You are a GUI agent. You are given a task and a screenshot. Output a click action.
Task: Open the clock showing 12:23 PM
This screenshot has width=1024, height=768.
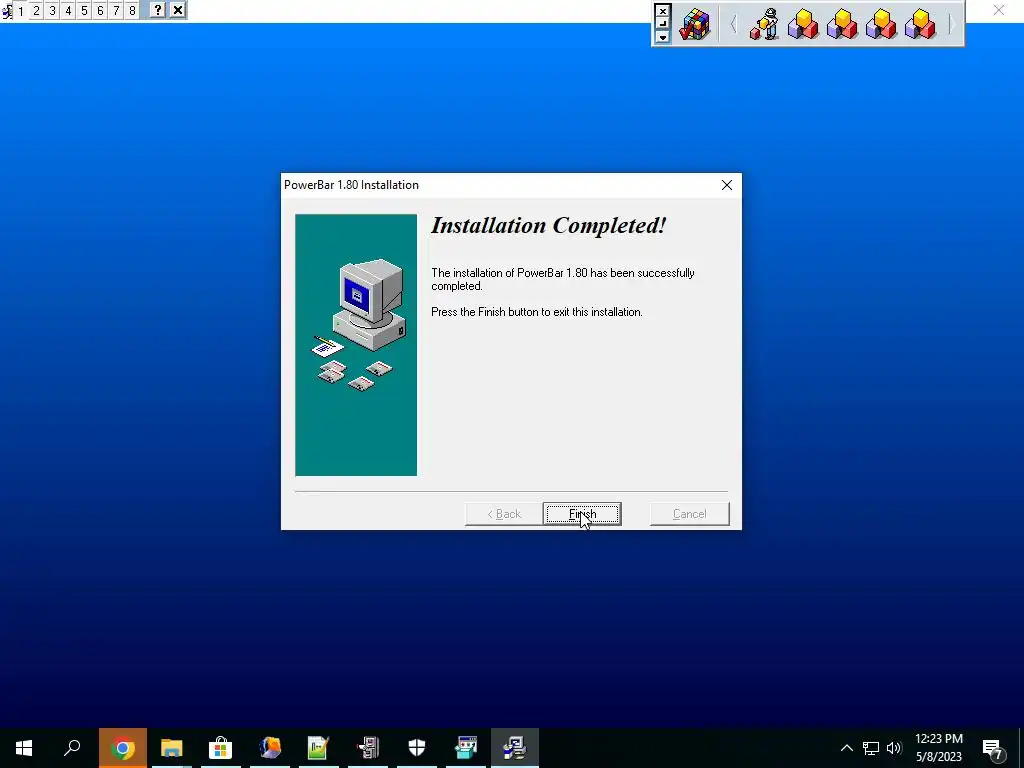coord(939,748)
